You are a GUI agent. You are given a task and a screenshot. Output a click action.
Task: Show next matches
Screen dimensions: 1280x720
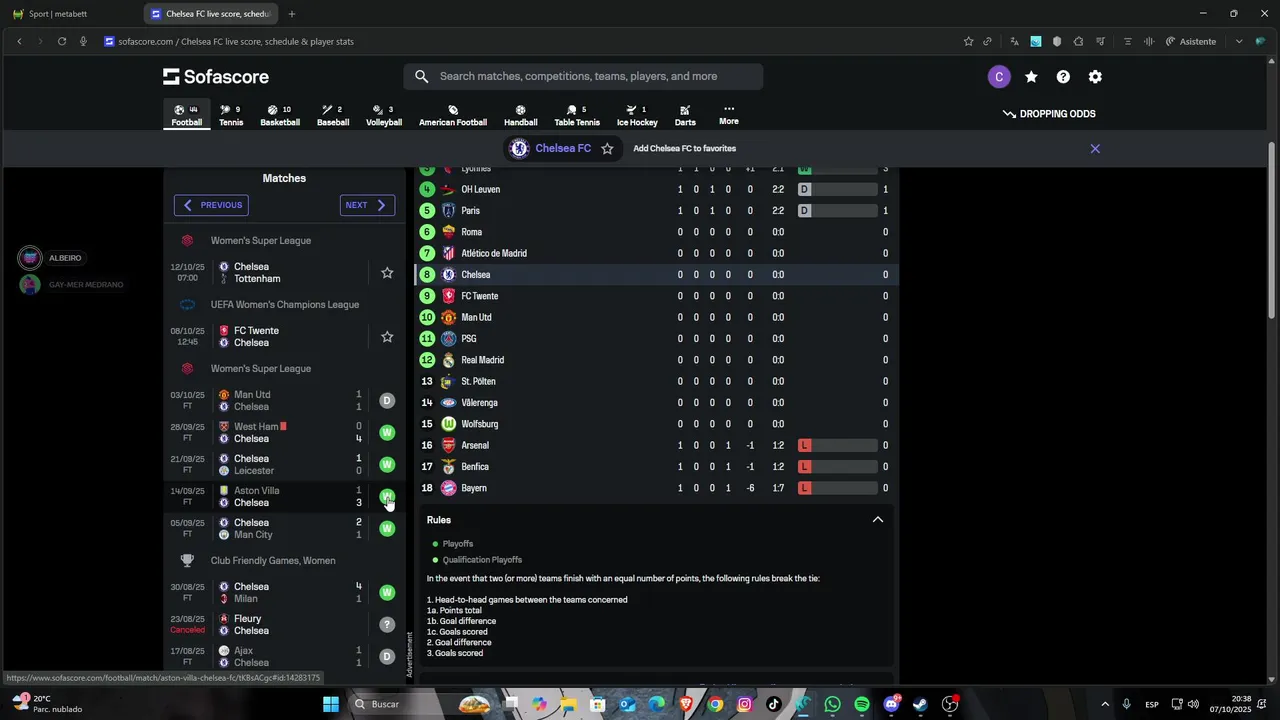coord(367,205)
